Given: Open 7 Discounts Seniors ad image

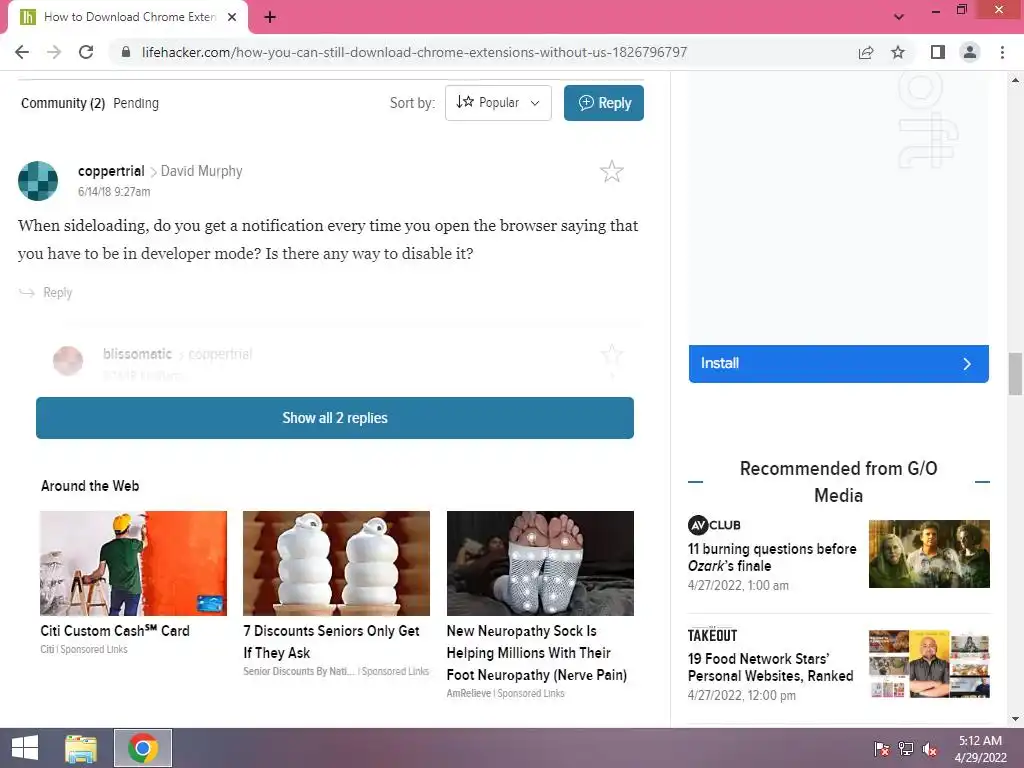Looking at the screenshot, I should point(336,563).
